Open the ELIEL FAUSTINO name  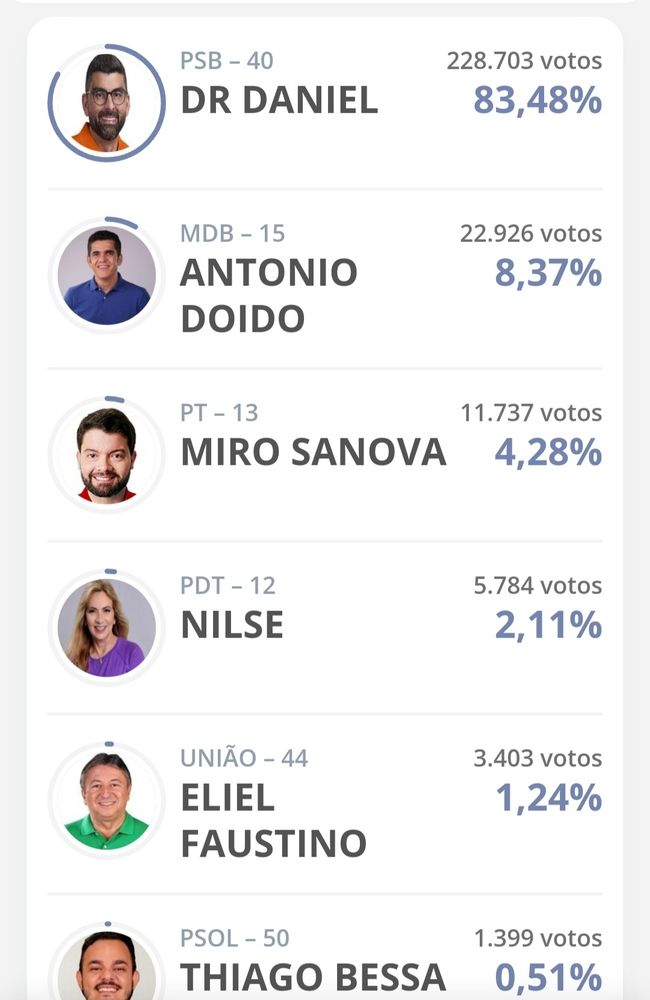[273, 821]
